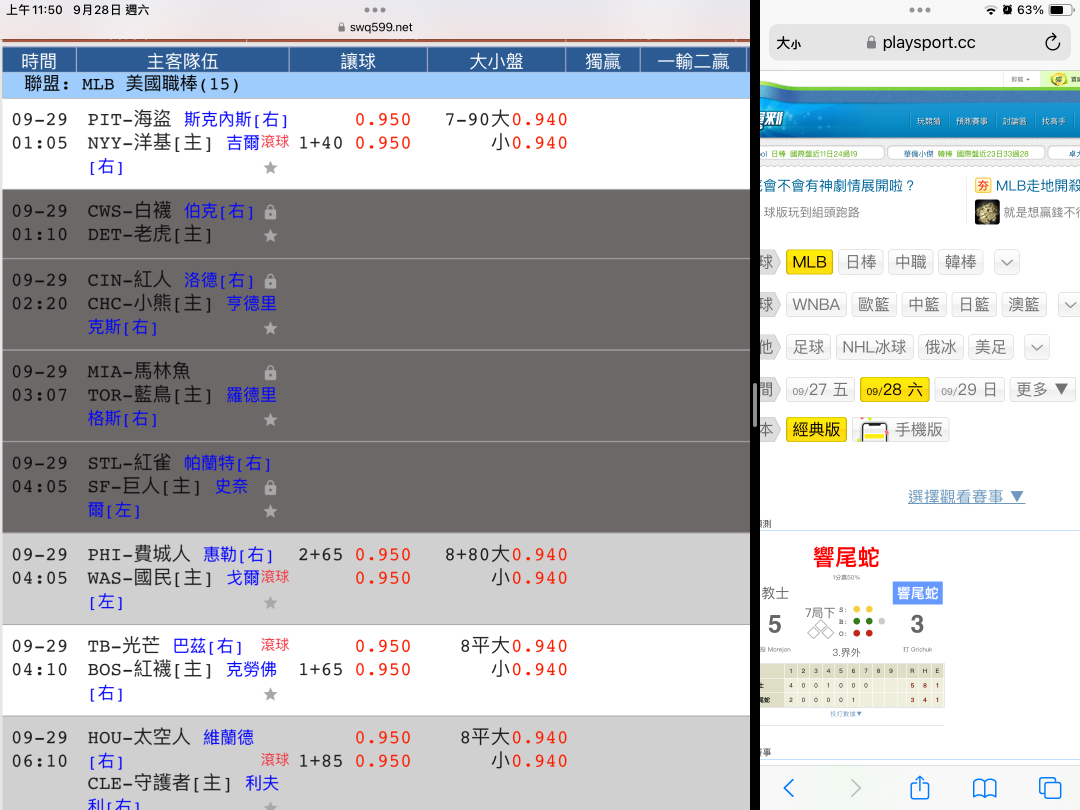The image size is (1080, 810).
Task: Switch to the 手機版 view
Action: [x=901, y=430]
